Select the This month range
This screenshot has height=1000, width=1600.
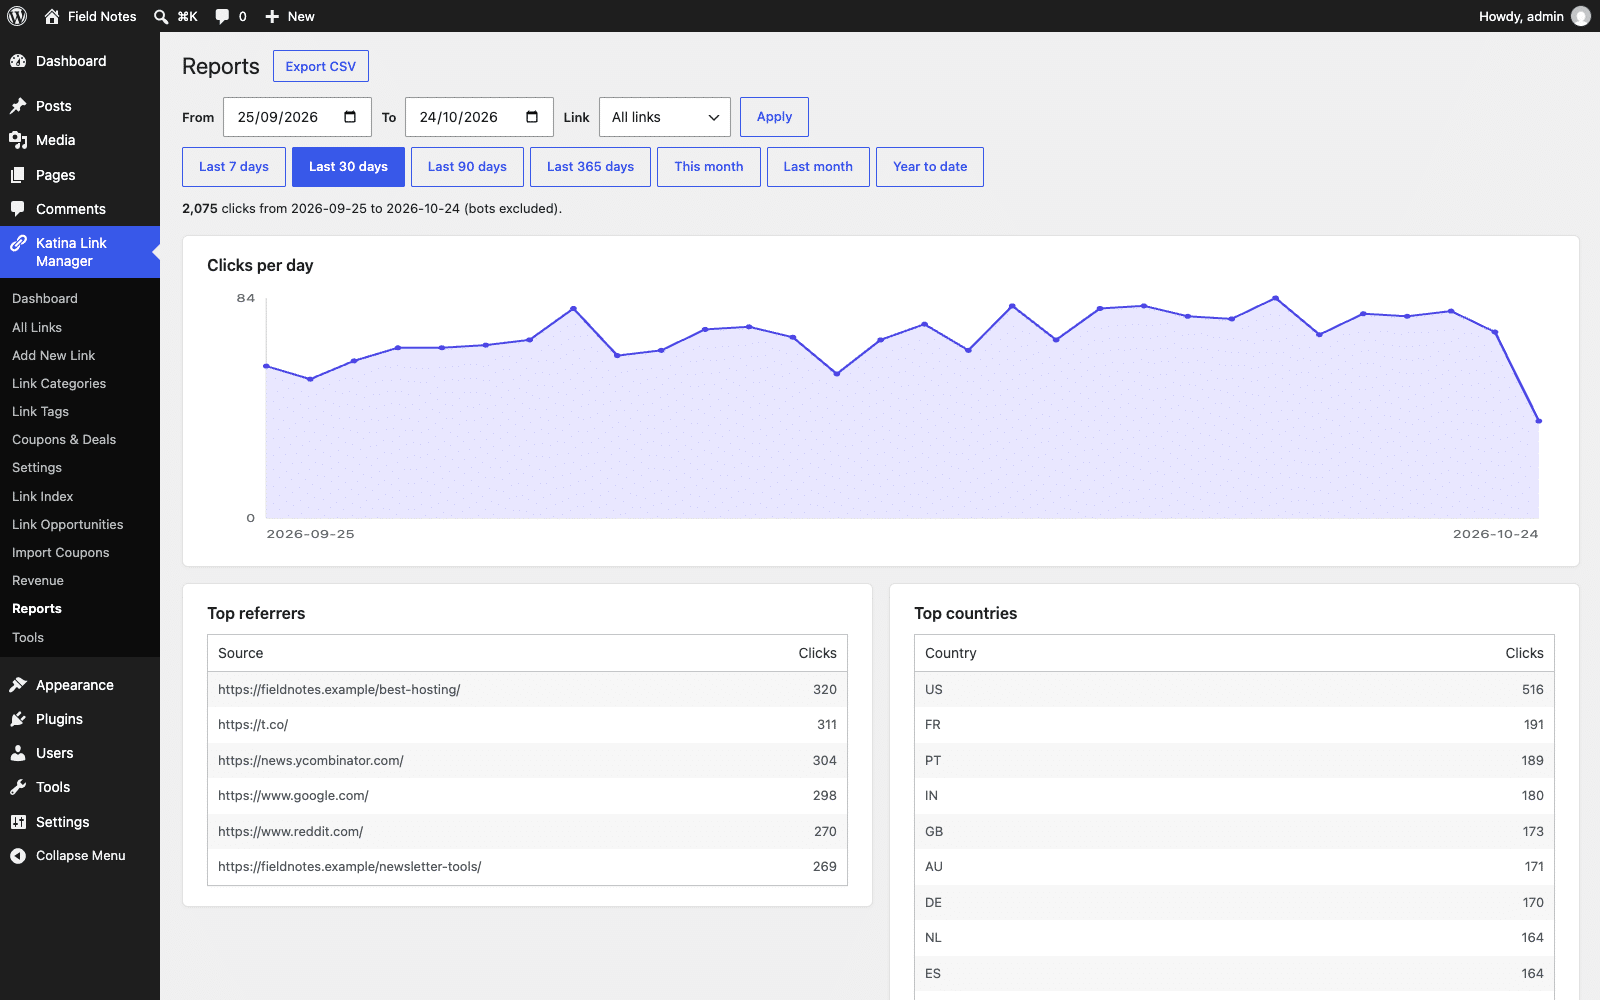pyautogui.click(x=709, y=167)
